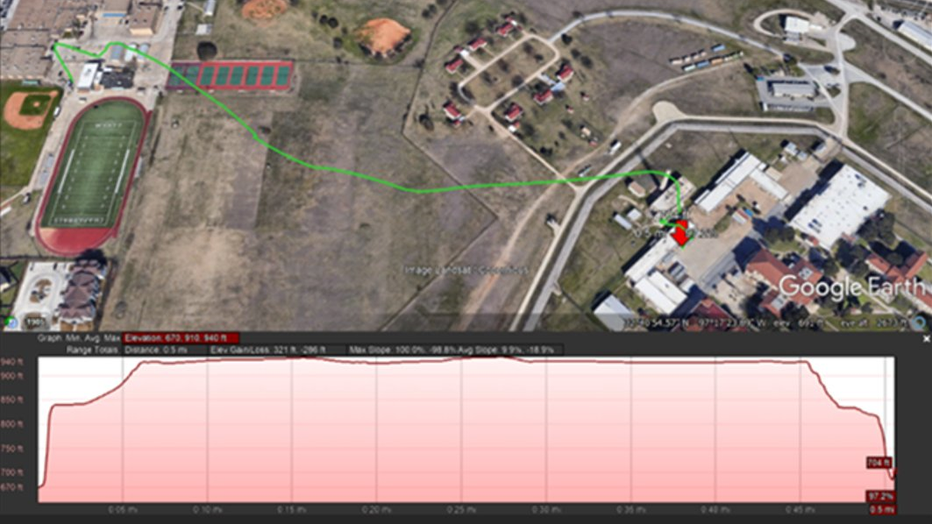The image size is (932, 524).
Task: Click the Distance range total value
Action: click(156, 350)
